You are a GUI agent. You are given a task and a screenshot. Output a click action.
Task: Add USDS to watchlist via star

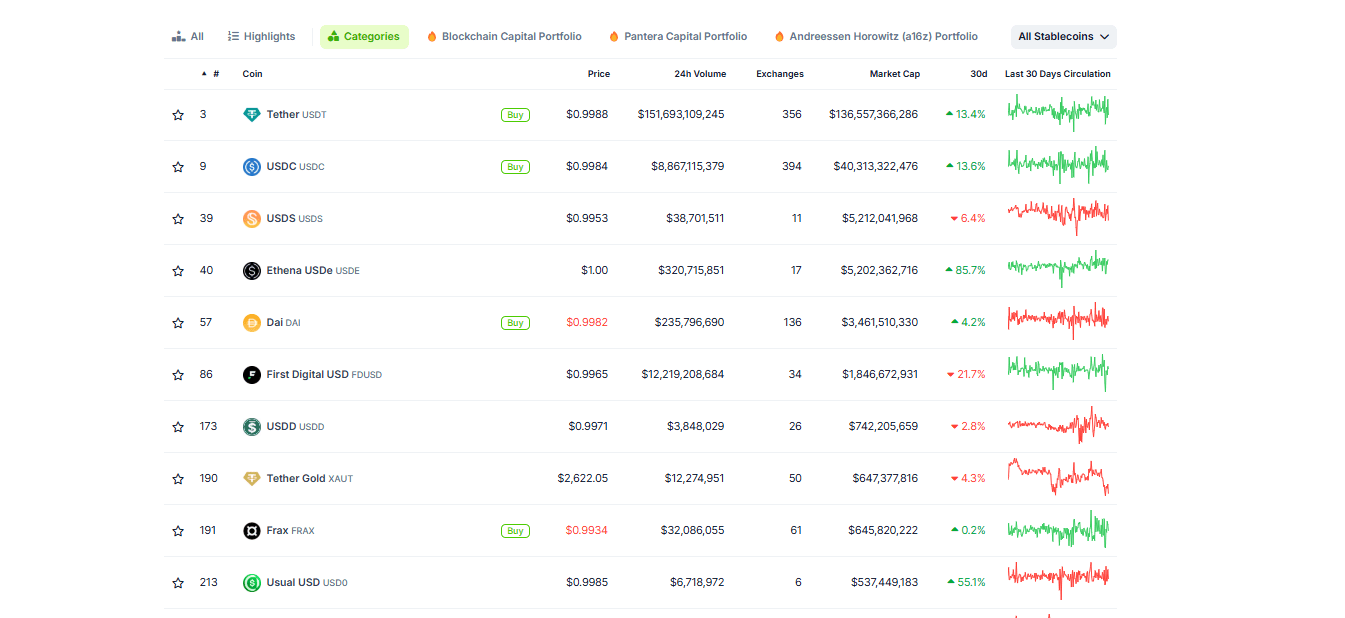[178, 219]
